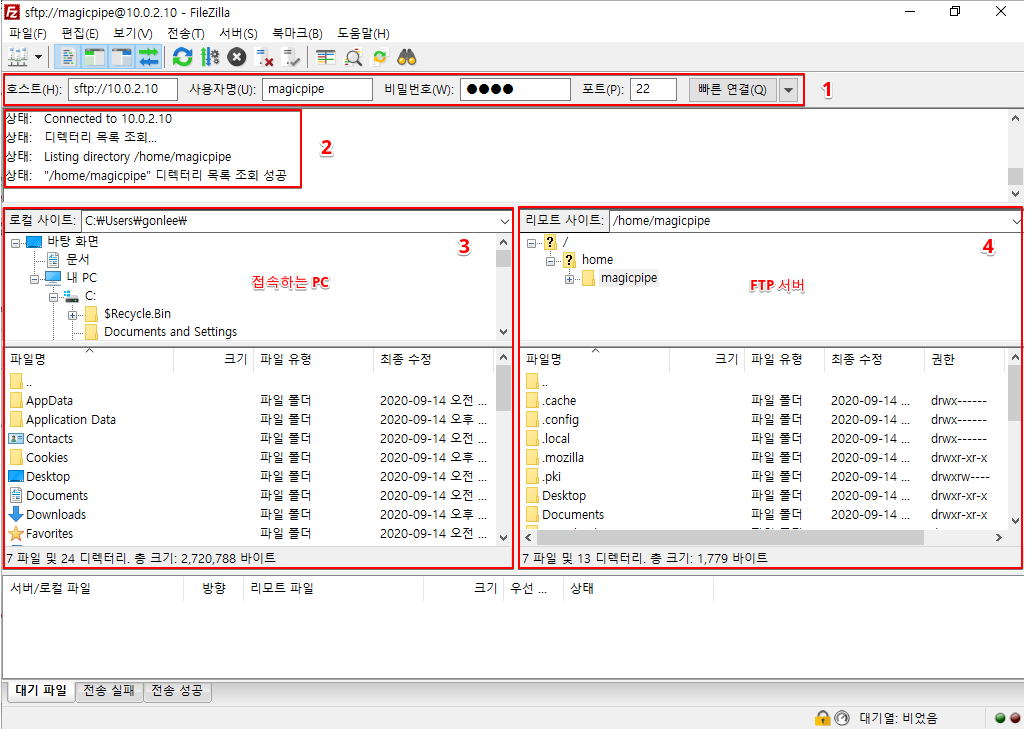Toggle transfer queue display
Screen dimensions: 1027x729
[149, 58]
